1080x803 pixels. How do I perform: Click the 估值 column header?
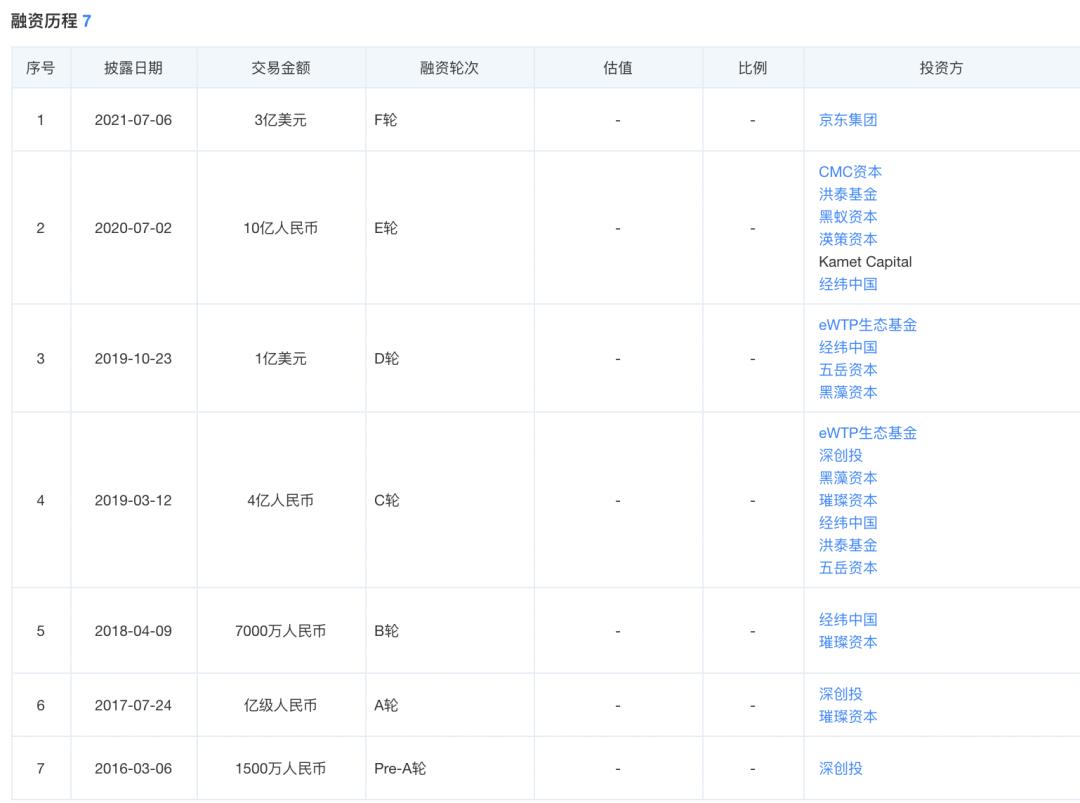(x=617, y=67)
